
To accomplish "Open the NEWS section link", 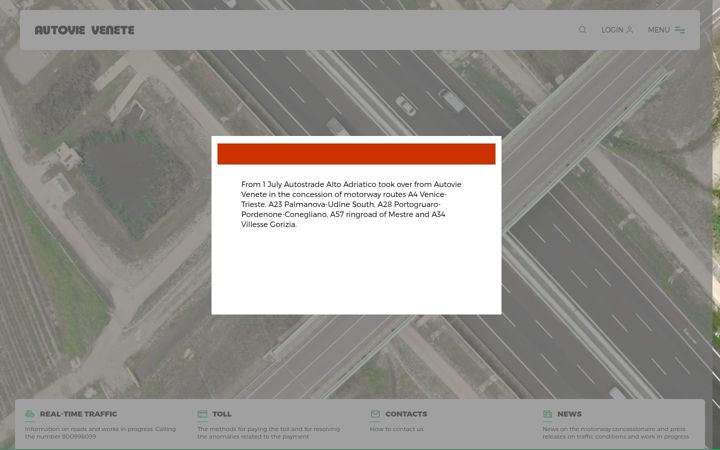I will point(569,414).
